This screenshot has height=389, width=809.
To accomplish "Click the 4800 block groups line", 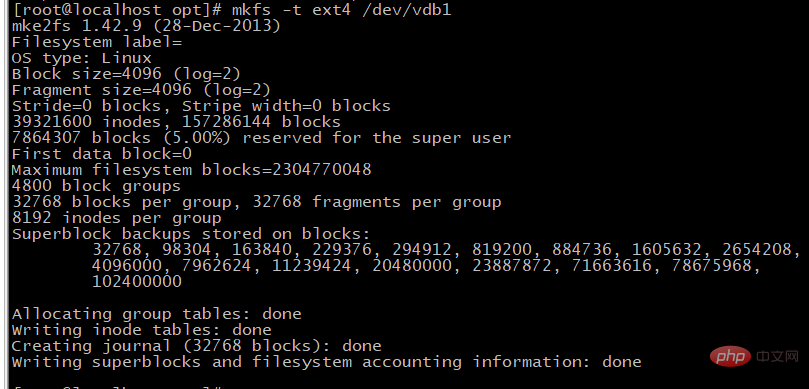I will click(96, 186).
